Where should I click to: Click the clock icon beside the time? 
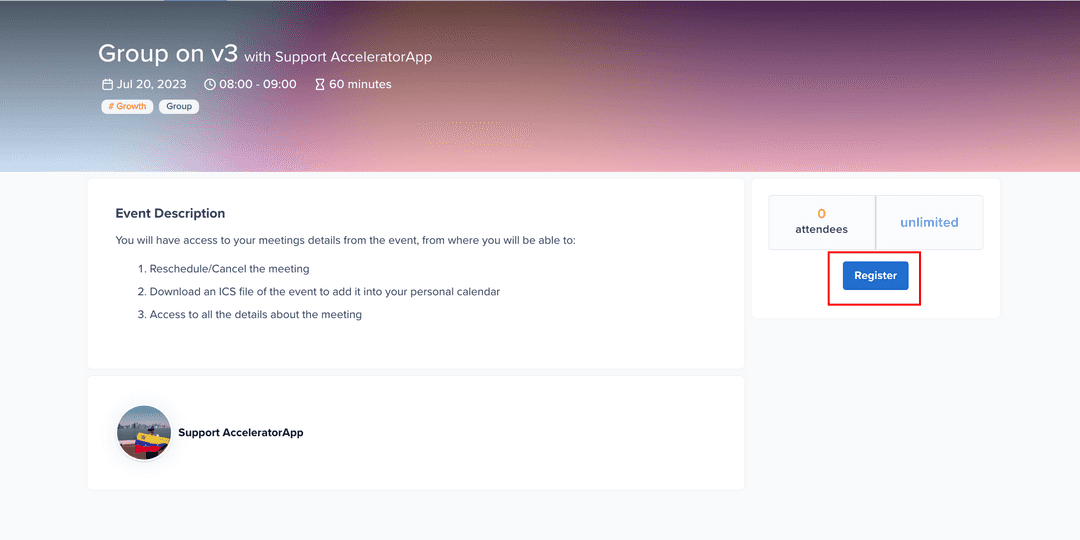210,85
